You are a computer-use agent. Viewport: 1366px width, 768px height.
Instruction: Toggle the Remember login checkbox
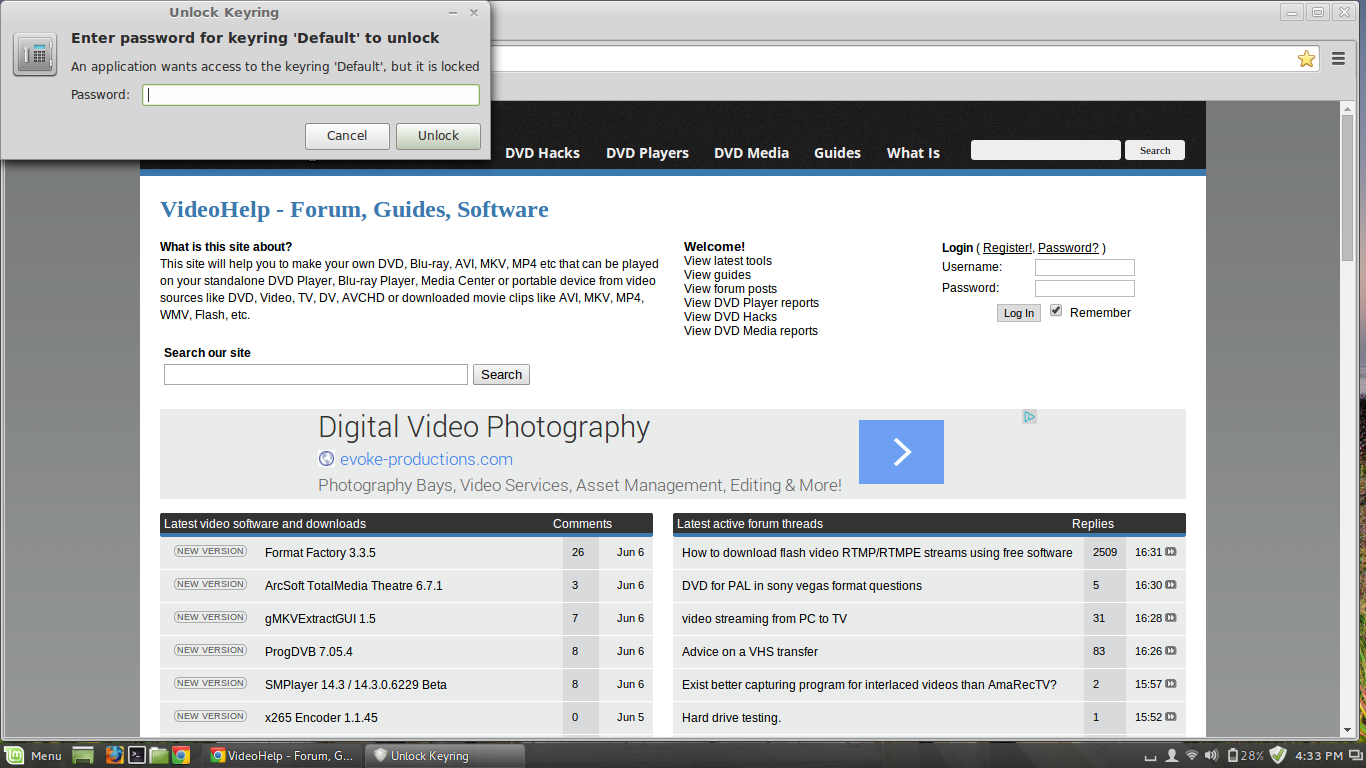point(1056,311)
